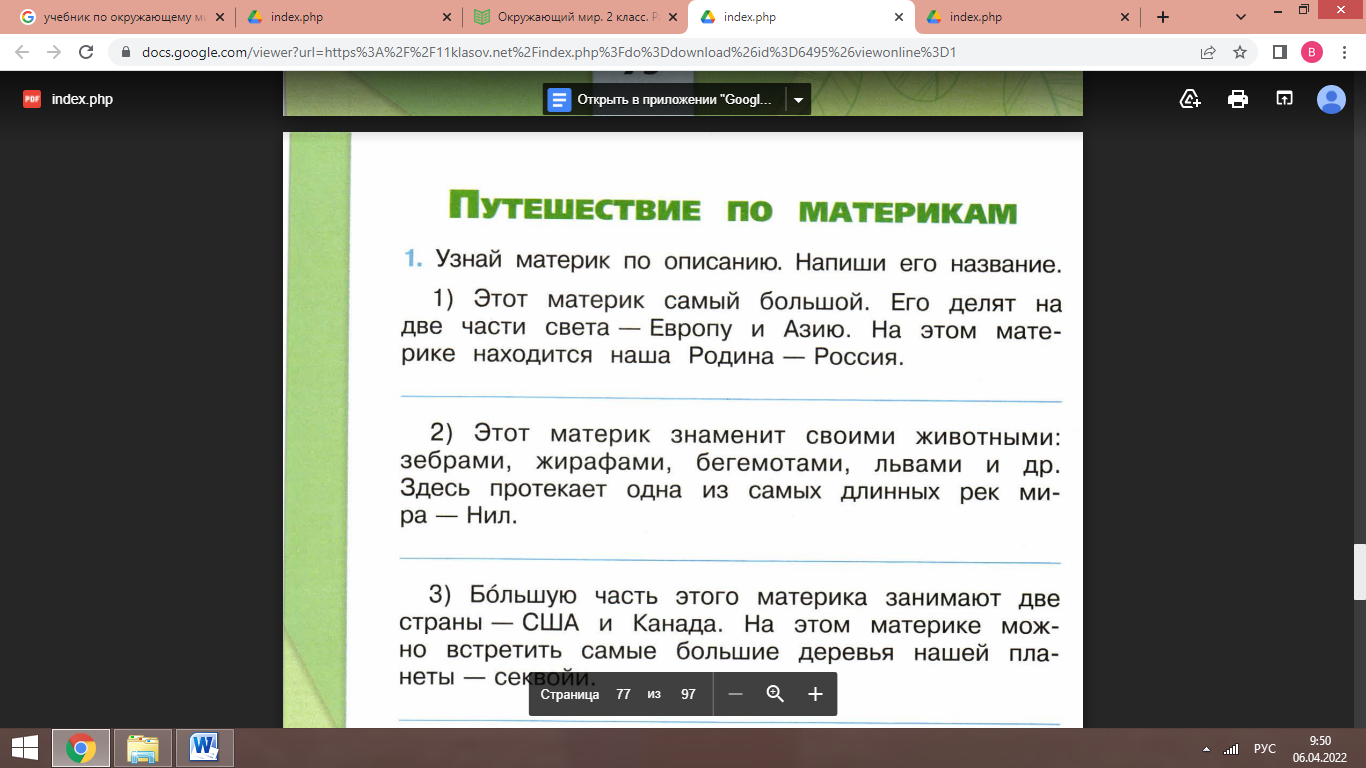Screen dimensions: 1366x768
Task: Expand the Open with dropdown arrow
Action: pyautogui.click(x=798, y=100)
